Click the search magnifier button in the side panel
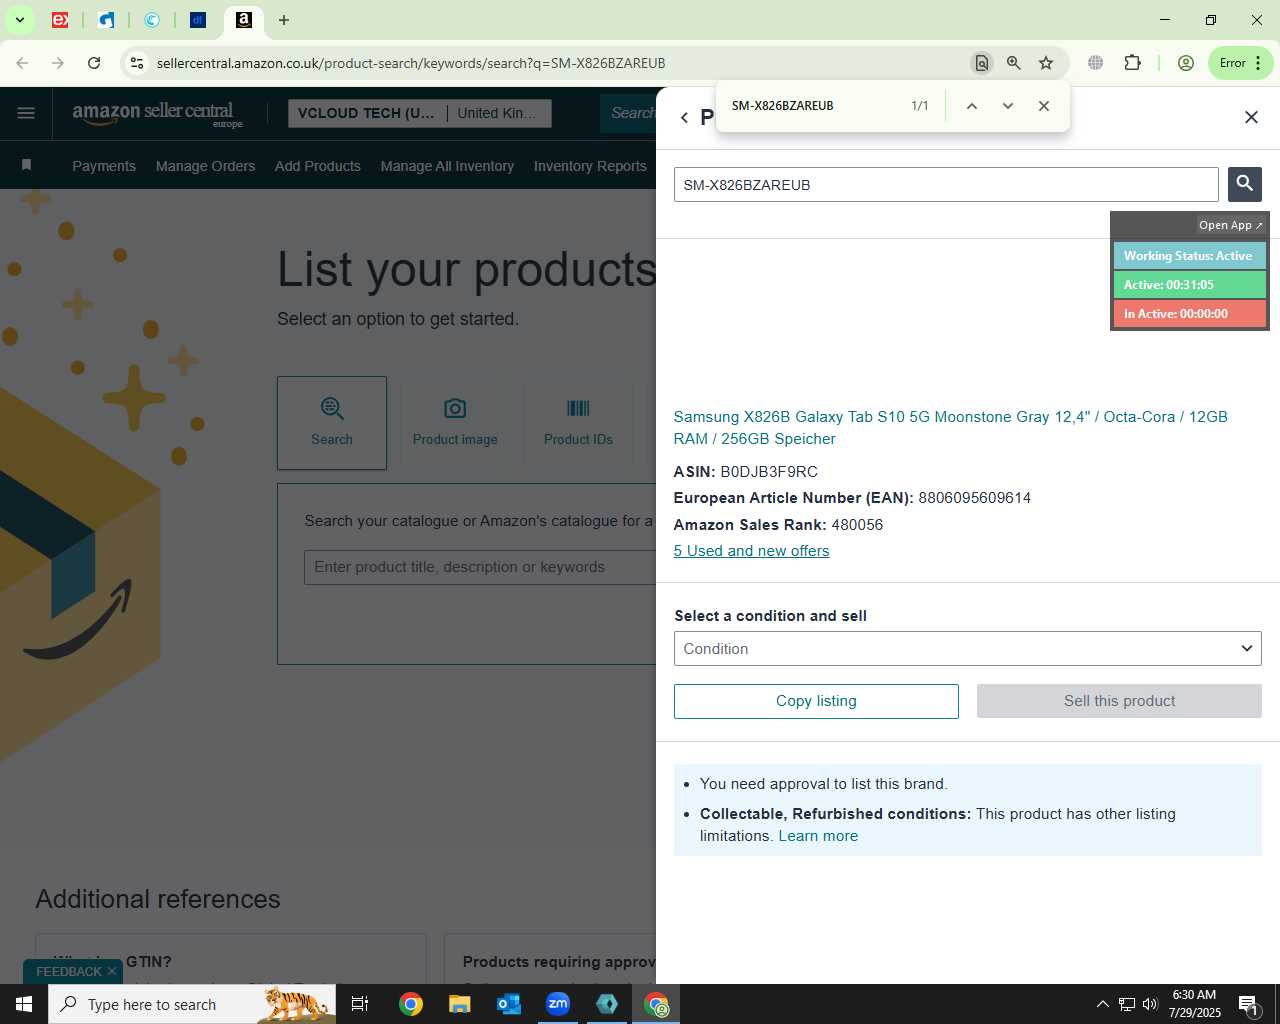 (1245, 184)
